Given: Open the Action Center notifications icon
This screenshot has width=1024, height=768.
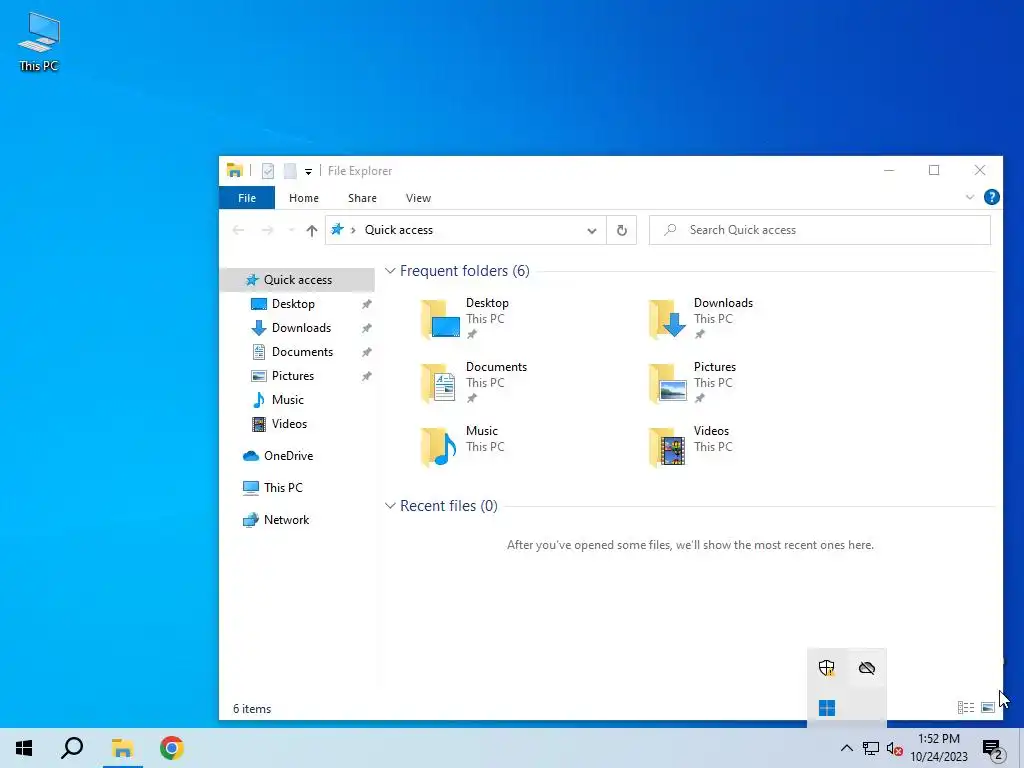Looking at the screenshot, I should (993, 748).
